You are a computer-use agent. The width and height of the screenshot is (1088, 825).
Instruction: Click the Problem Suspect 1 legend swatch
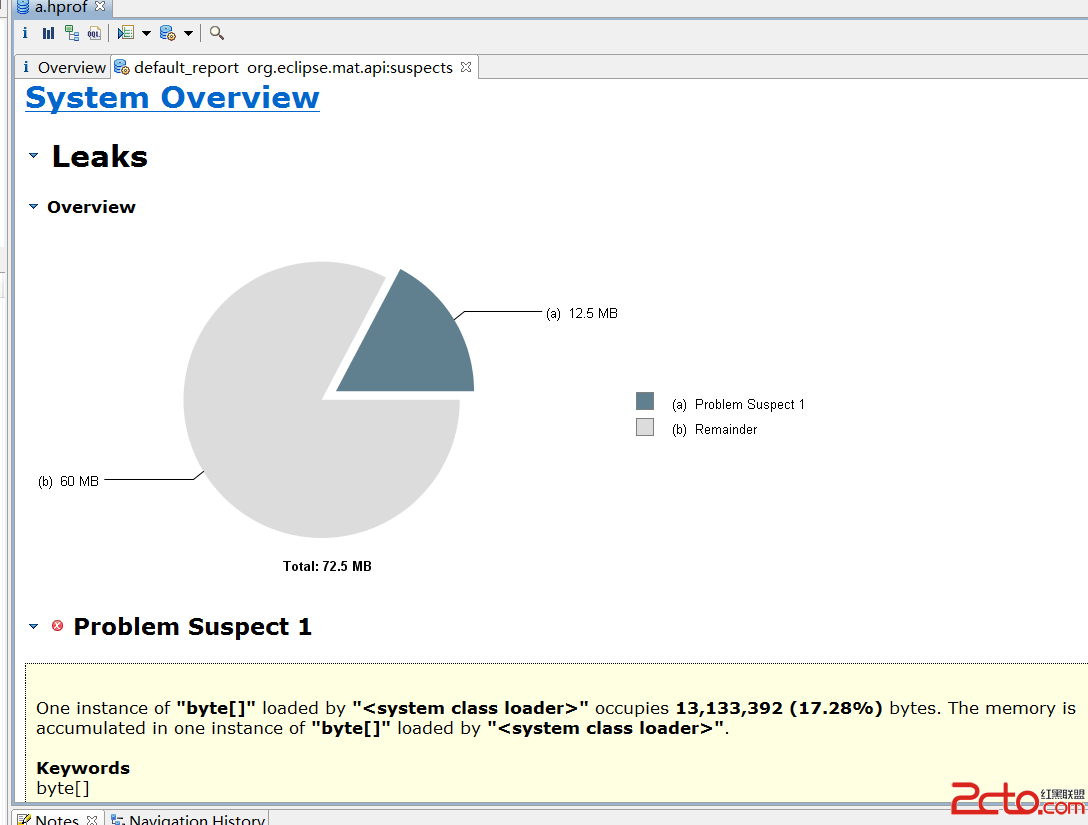tap(645, 401)
